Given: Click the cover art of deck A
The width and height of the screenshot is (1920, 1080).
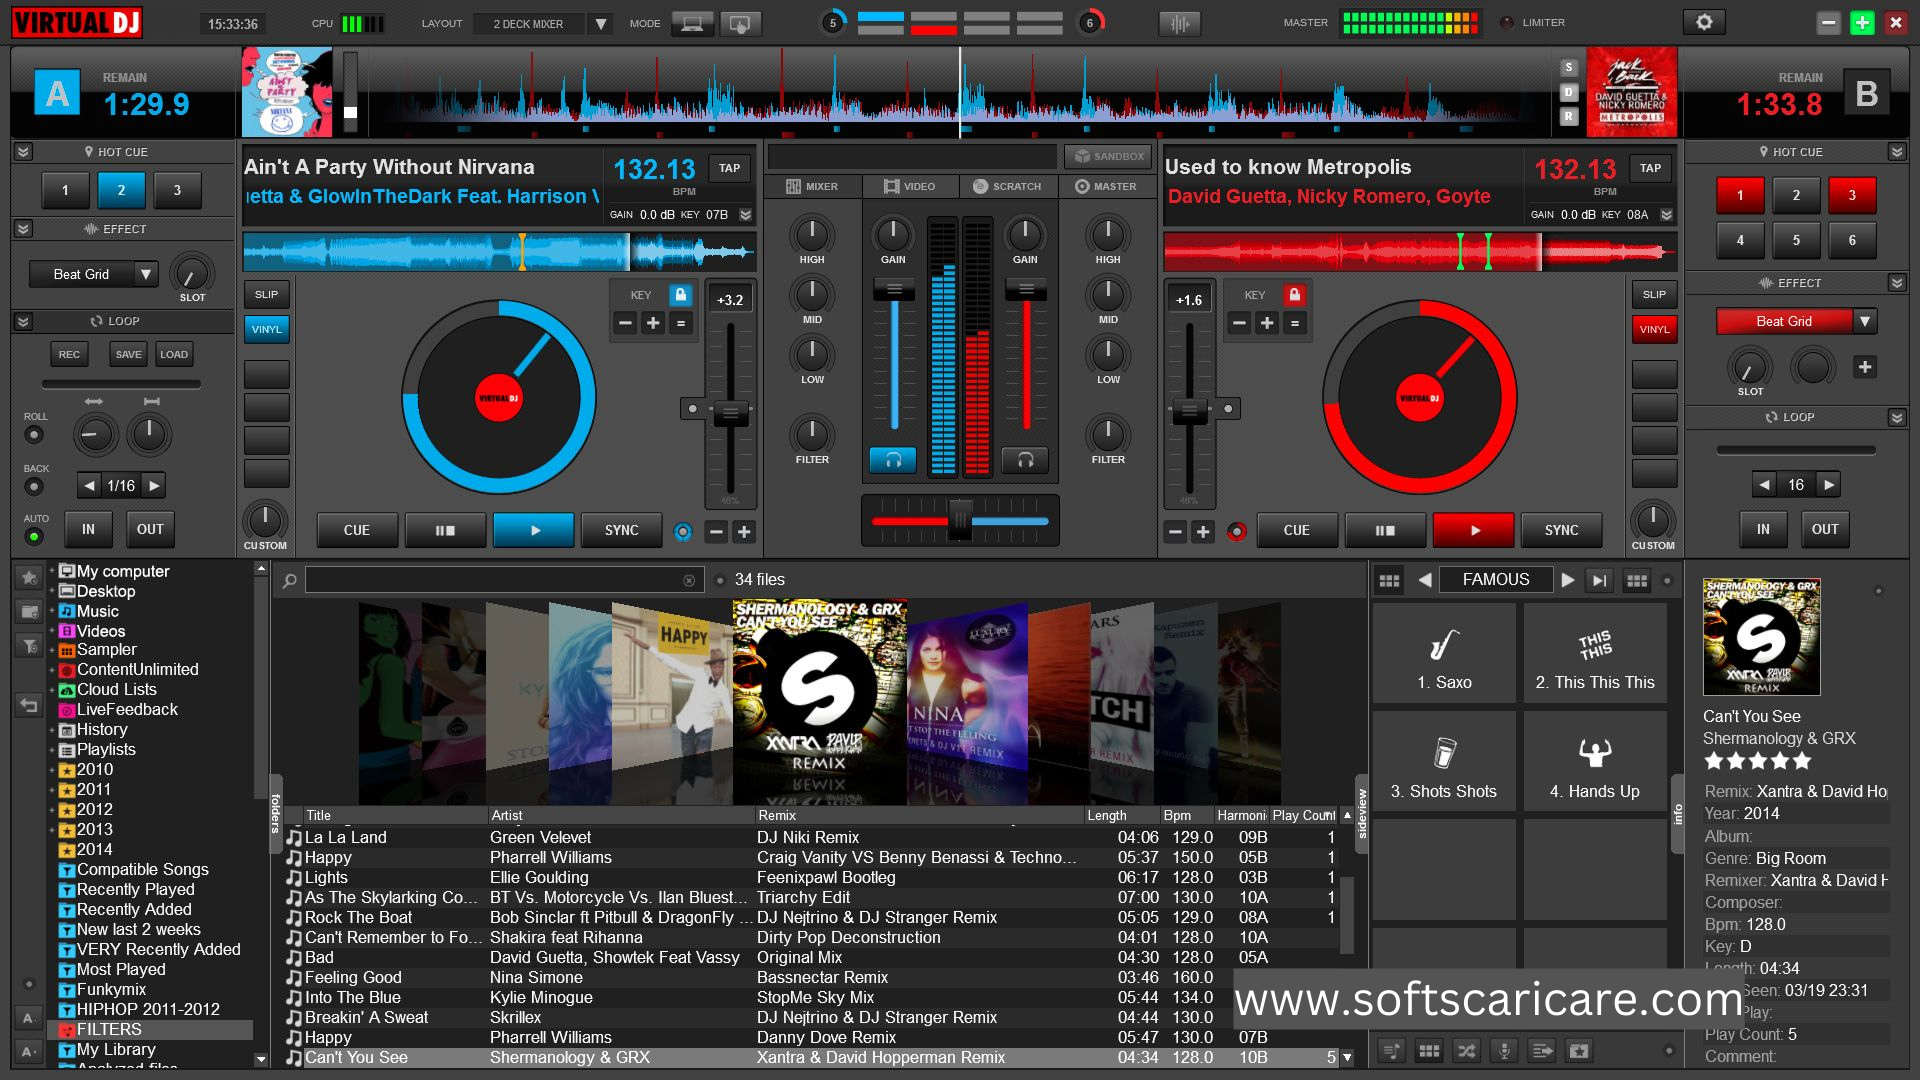Looking at the screenshot, I should pyautogui.click(x=287, y=93).
